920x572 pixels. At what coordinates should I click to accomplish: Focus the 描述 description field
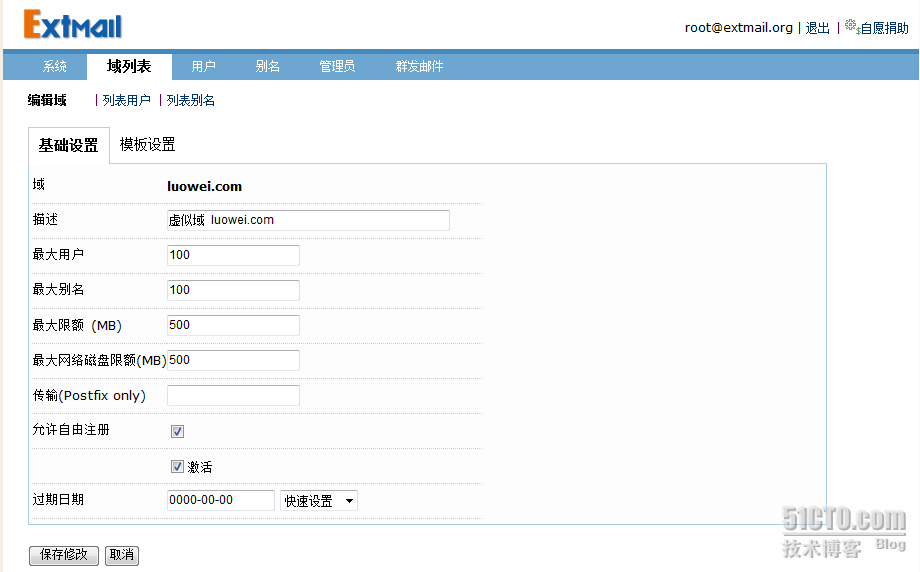(x=308, y=220)
